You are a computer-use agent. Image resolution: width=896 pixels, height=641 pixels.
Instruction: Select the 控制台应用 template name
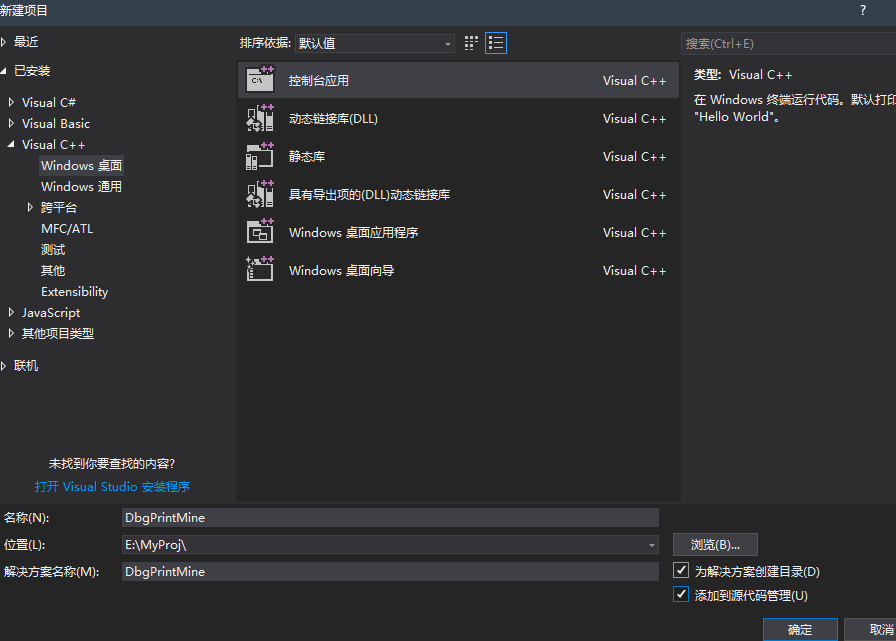pyautogui.click(x=318, y=81)
